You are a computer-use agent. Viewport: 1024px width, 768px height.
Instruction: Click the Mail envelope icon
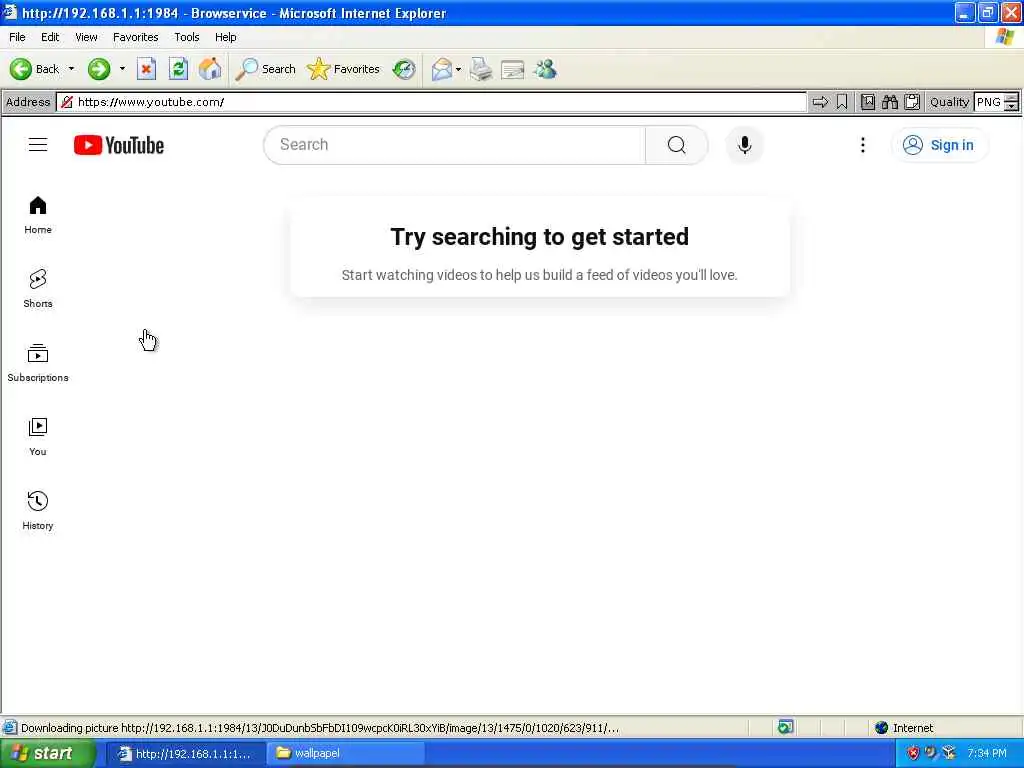(442, 69)
